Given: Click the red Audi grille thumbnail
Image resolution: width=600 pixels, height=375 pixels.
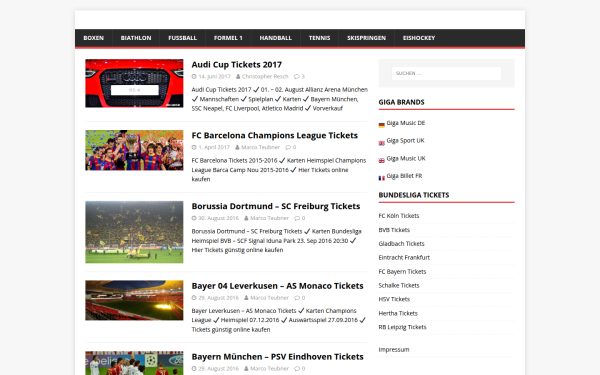Looking at the screenshot, I should [x=134, y=83].
